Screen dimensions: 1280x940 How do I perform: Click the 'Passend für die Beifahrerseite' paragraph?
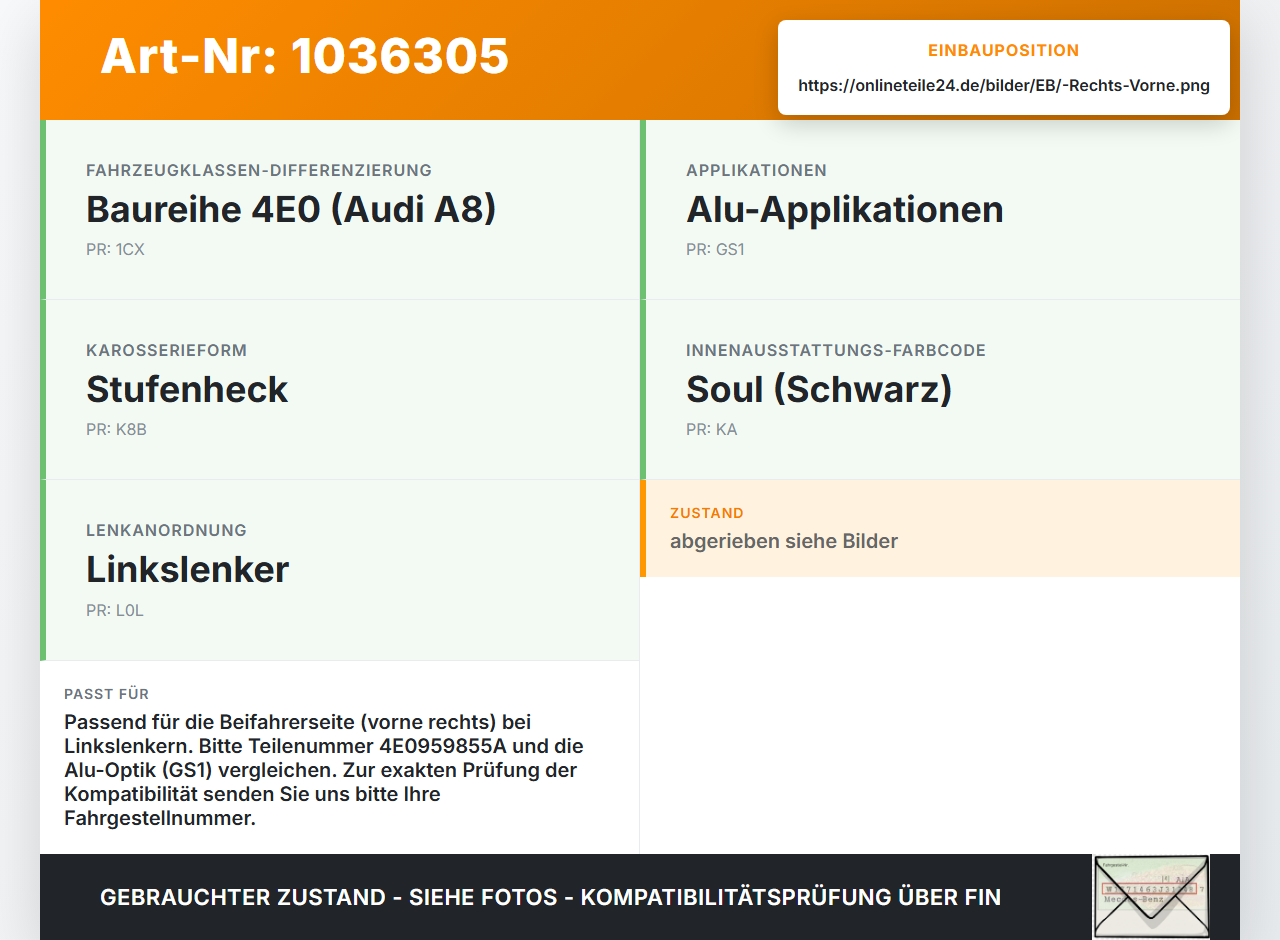coord(325,770)
